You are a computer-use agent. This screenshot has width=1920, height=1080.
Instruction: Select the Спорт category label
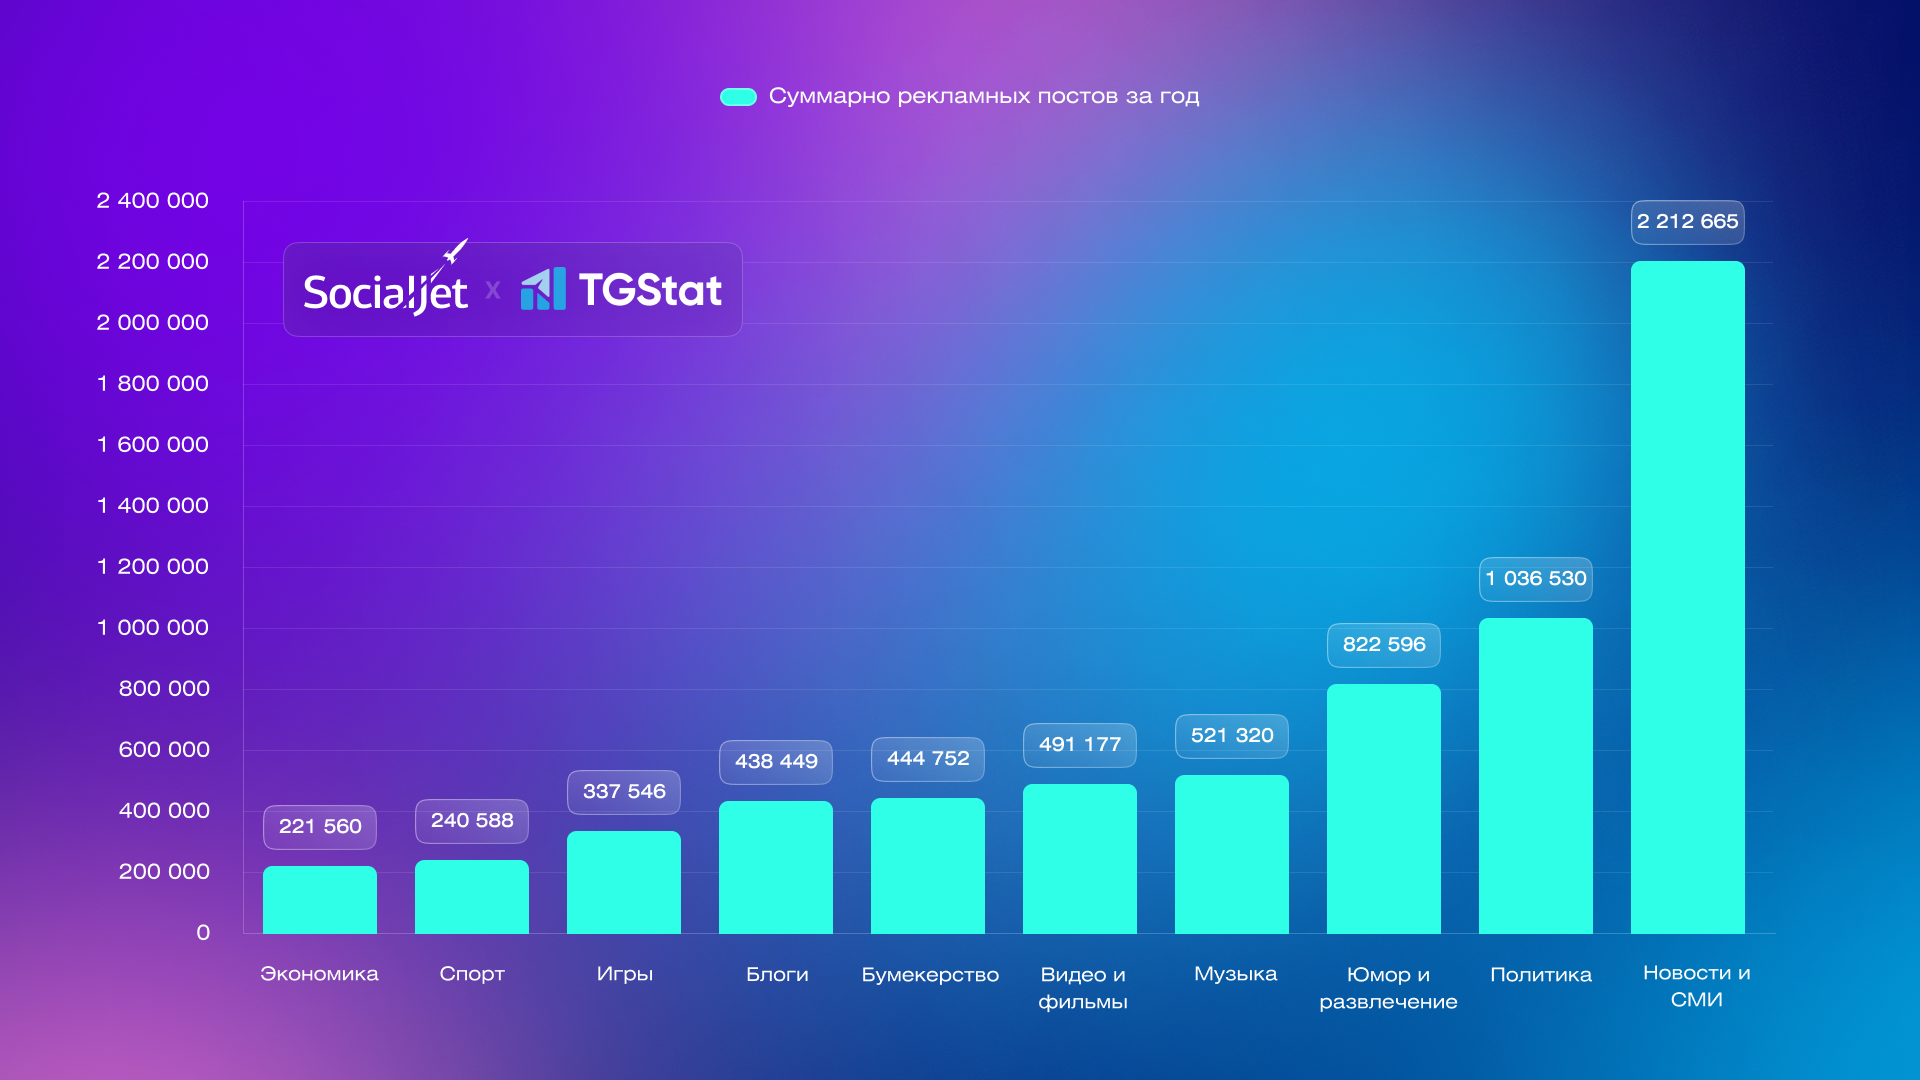click(x=472, y=974)
